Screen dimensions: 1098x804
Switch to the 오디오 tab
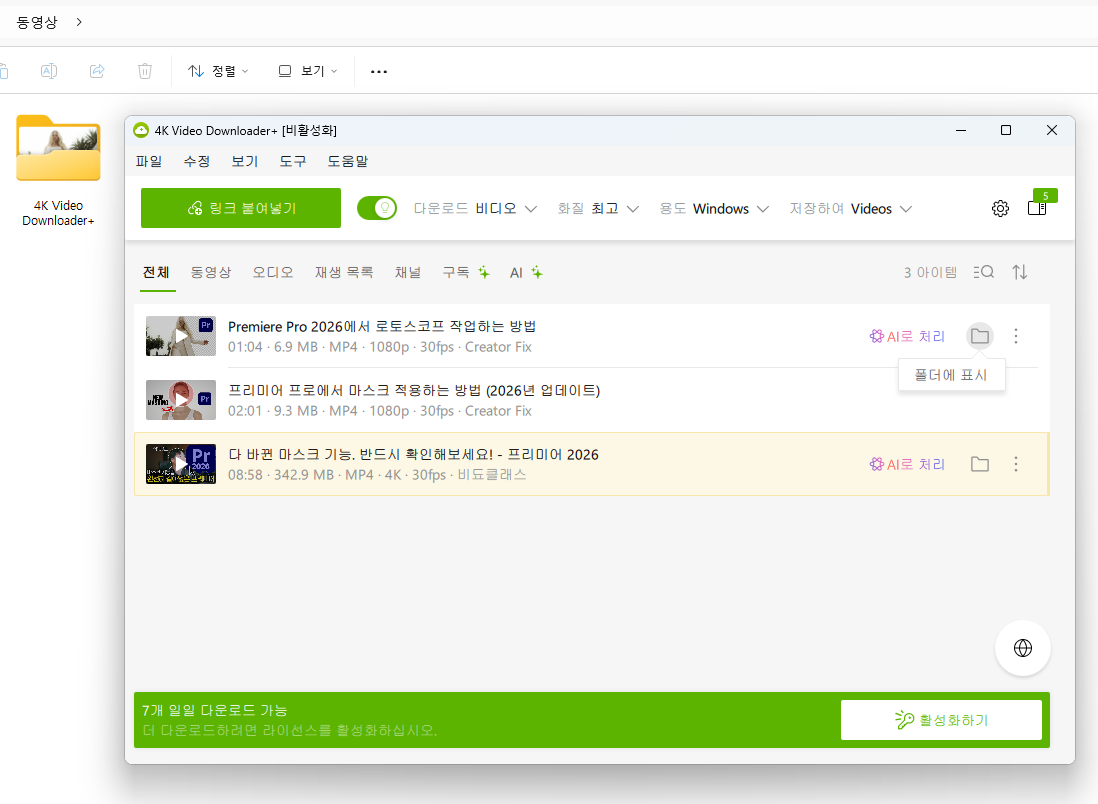273,272
